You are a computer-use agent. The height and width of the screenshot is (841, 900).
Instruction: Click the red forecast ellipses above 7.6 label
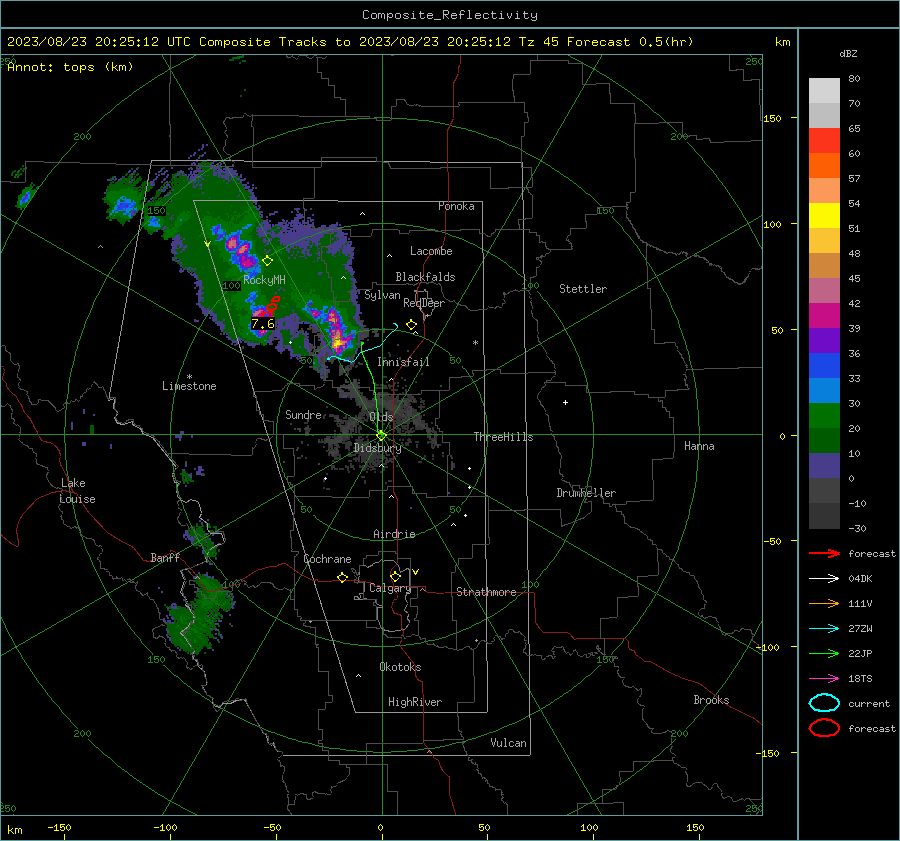tap(273, 304)
